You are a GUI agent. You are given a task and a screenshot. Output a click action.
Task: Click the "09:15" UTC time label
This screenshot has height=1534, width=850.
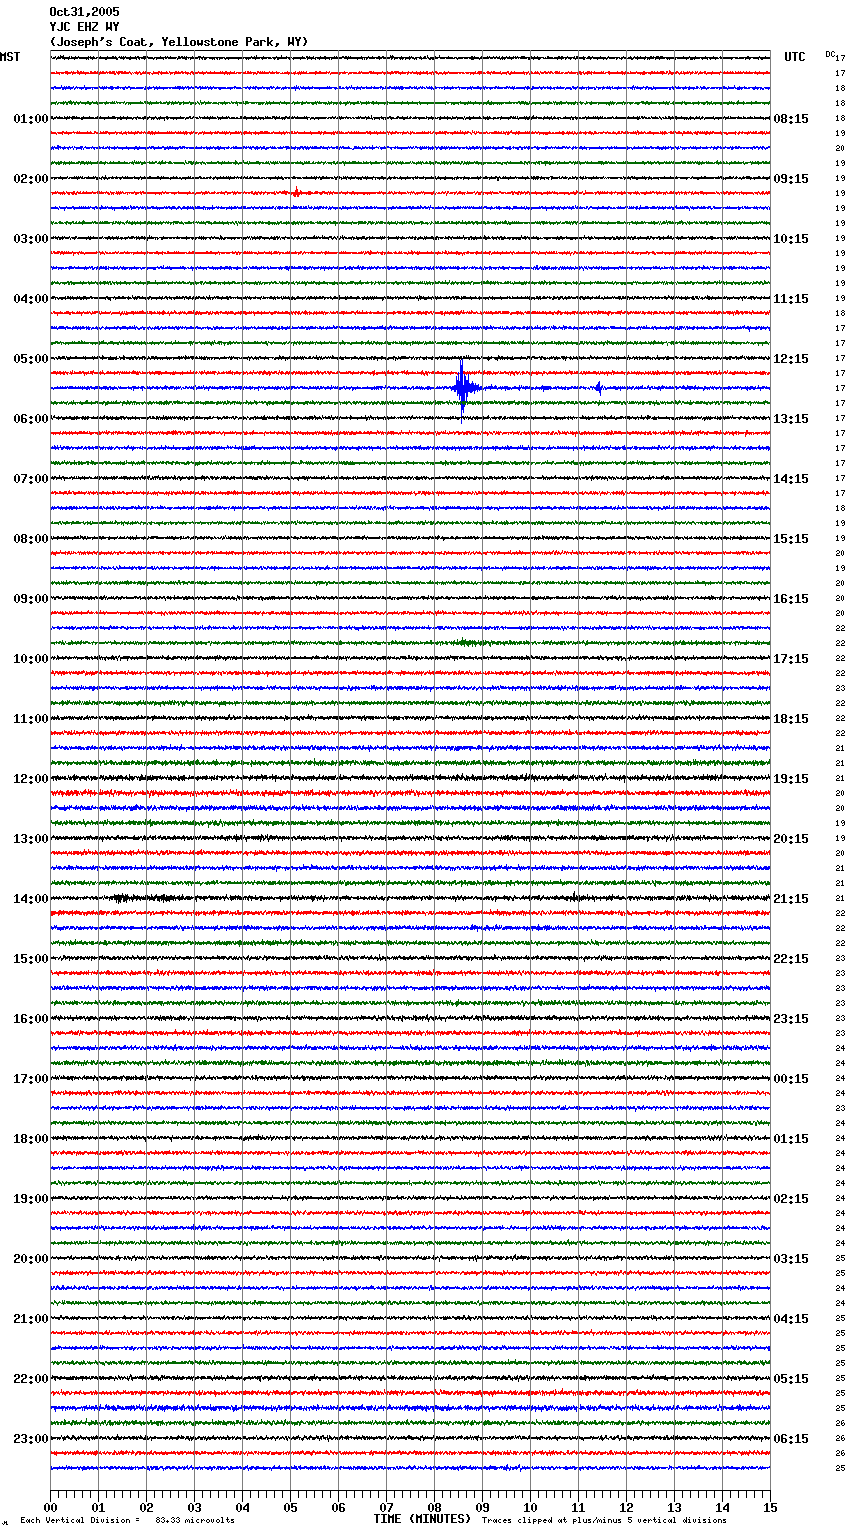(791, 179)
